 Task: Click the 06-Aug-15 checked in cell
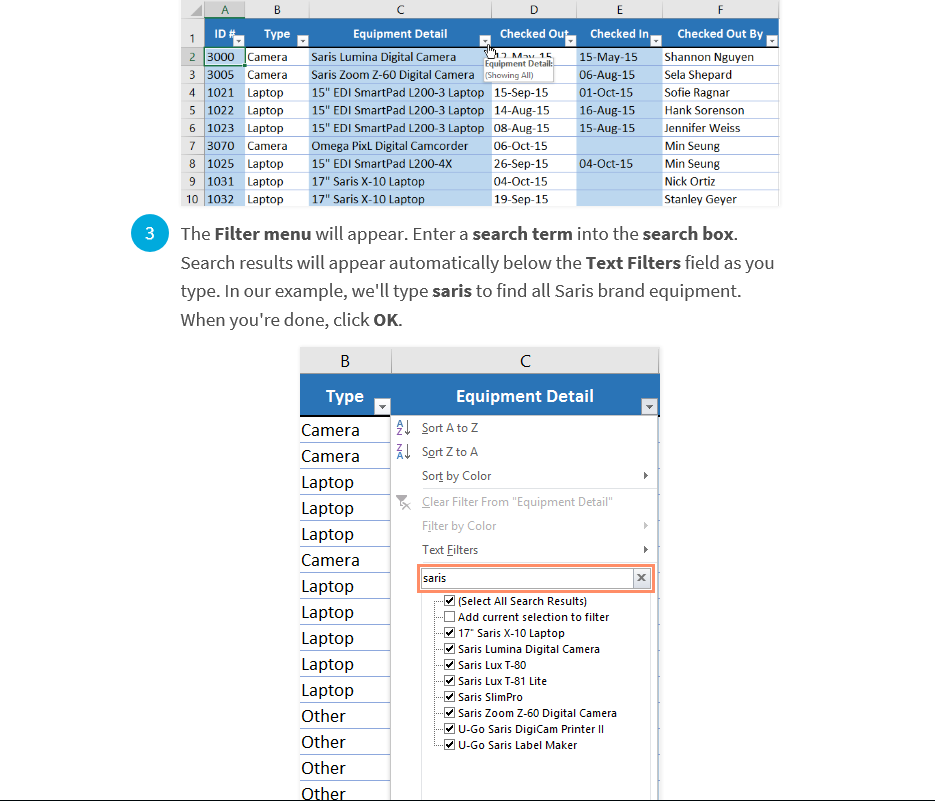(620, 75)
